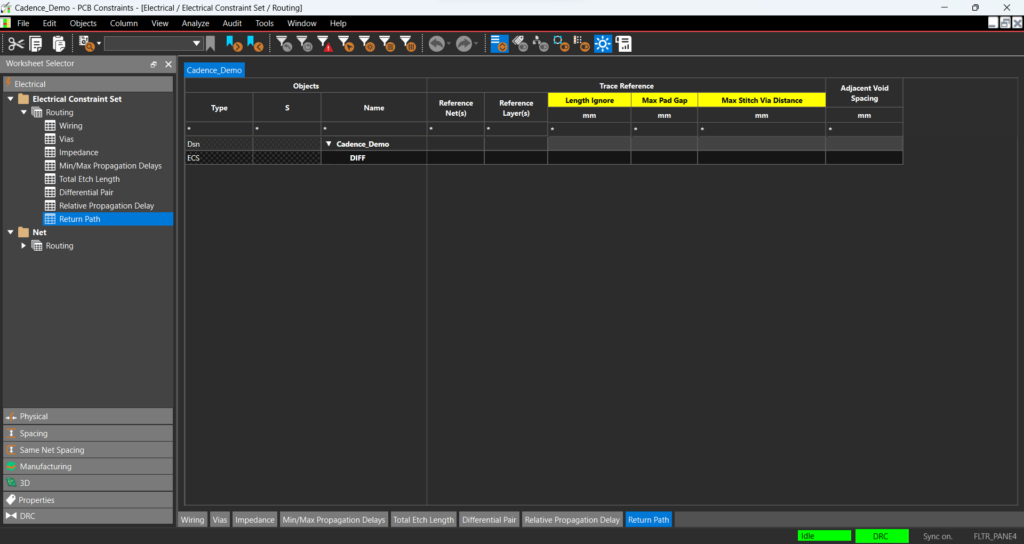Open the Tools menu
Screen dimensions: 1024x544
264,23
